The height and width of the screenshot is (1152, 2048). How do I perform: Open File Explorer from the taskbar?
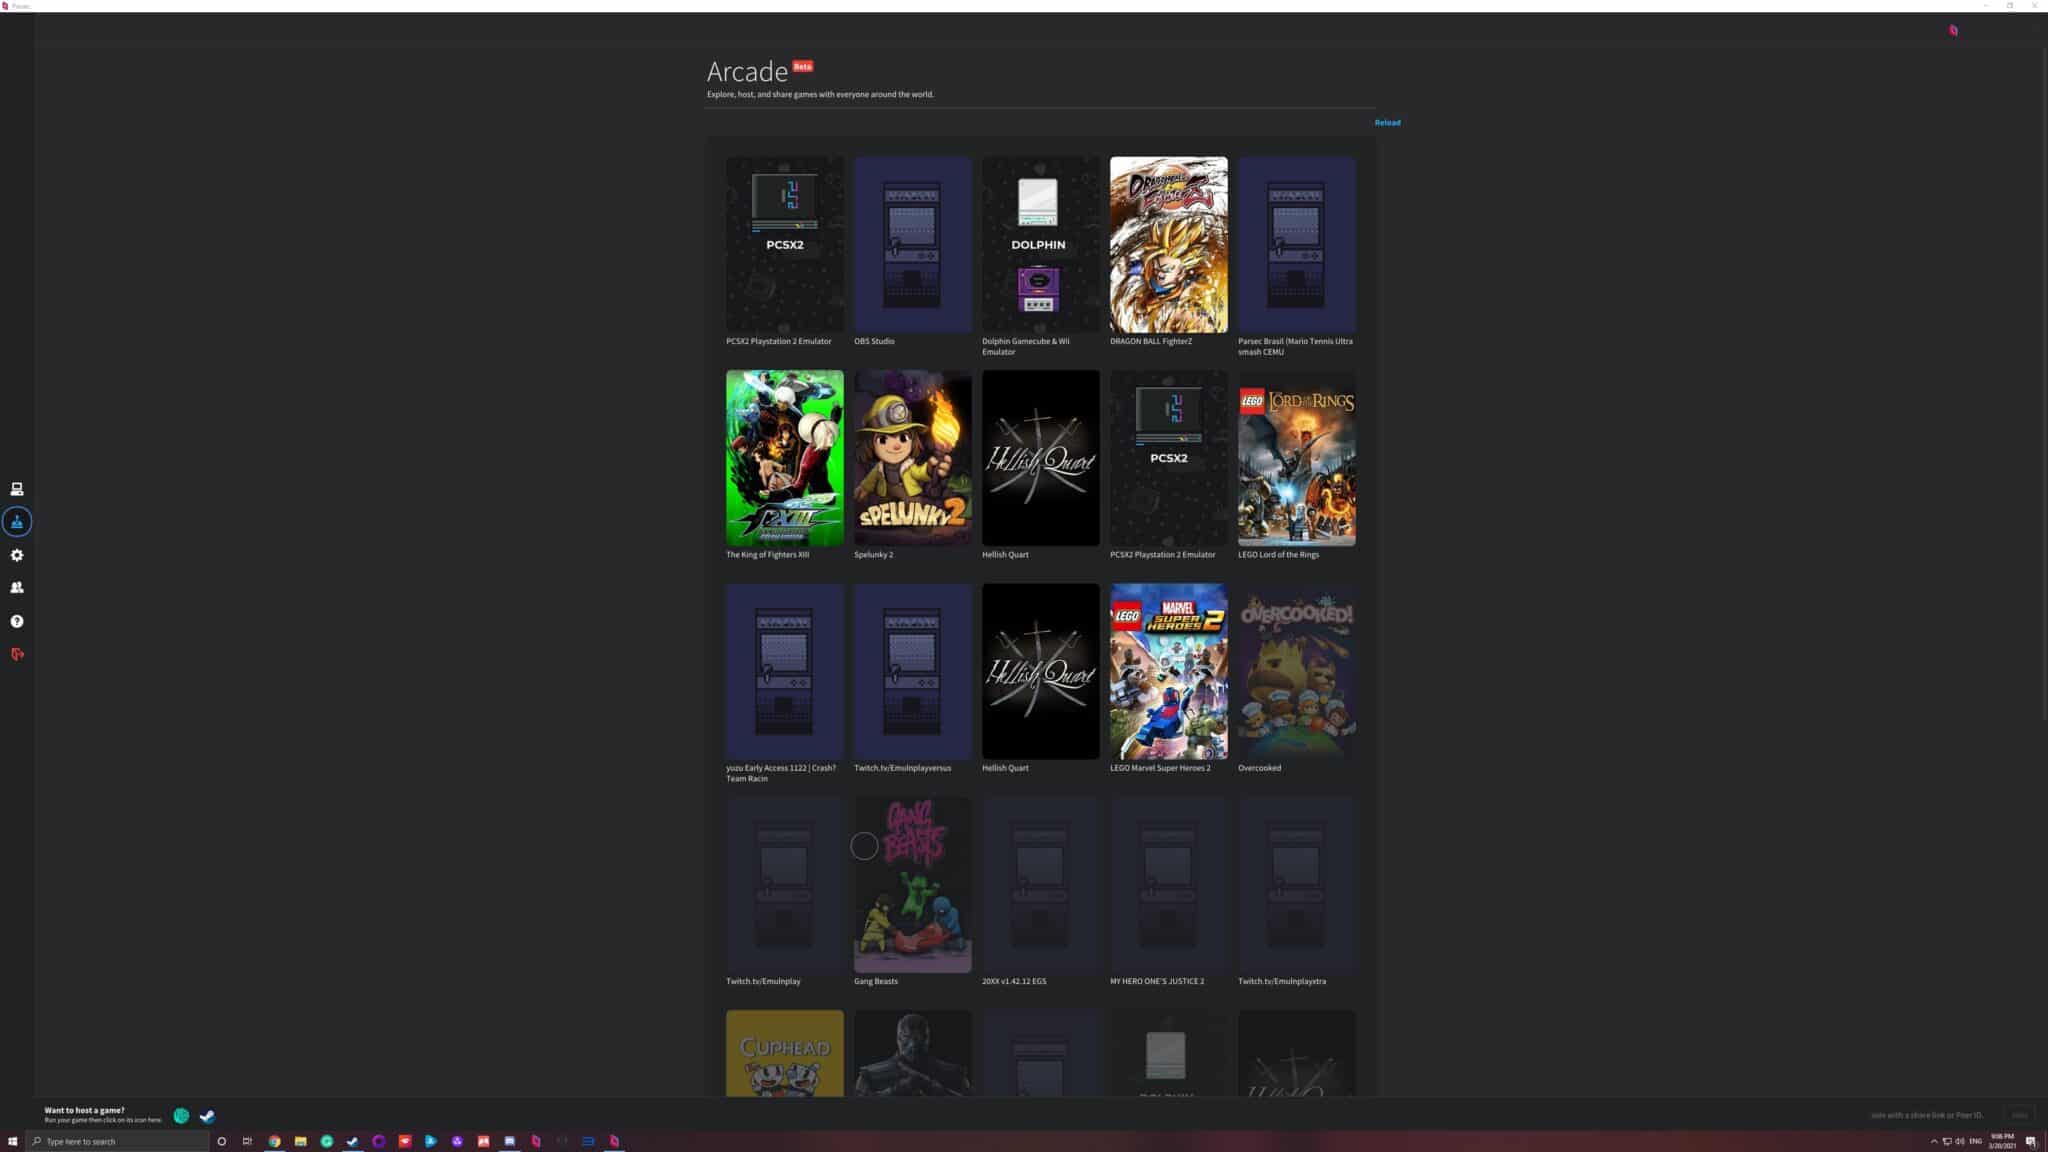[x=300, y=1141]
